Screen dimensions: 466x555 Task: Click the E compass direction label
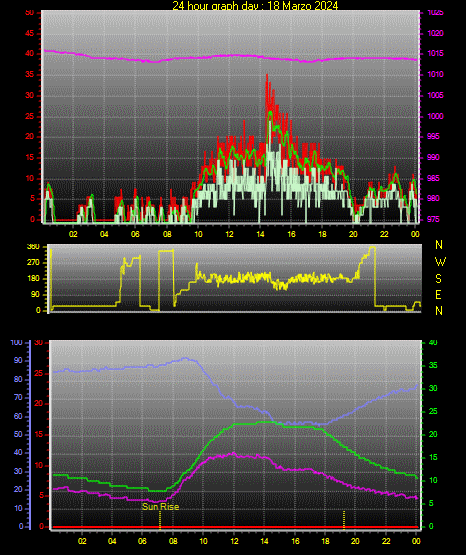click(x=438, y=295)
